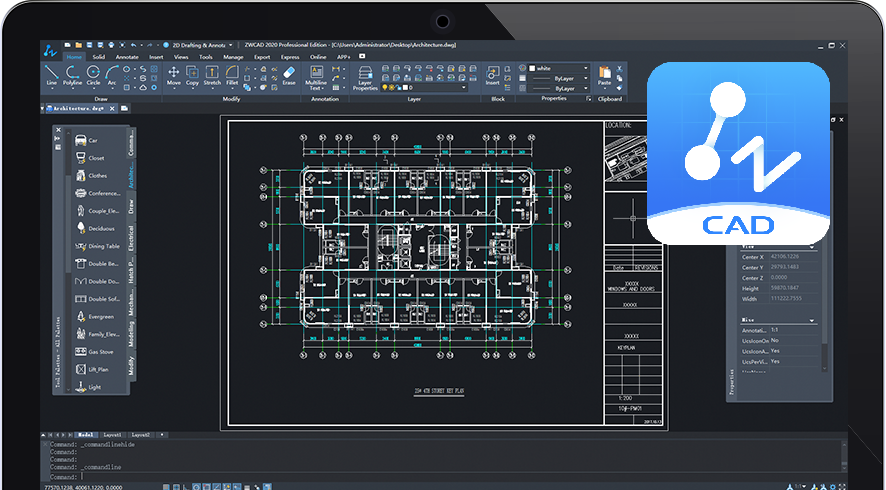Click into the Command input line
This screenshot has width=886, height=490.
tap(446, 477)
